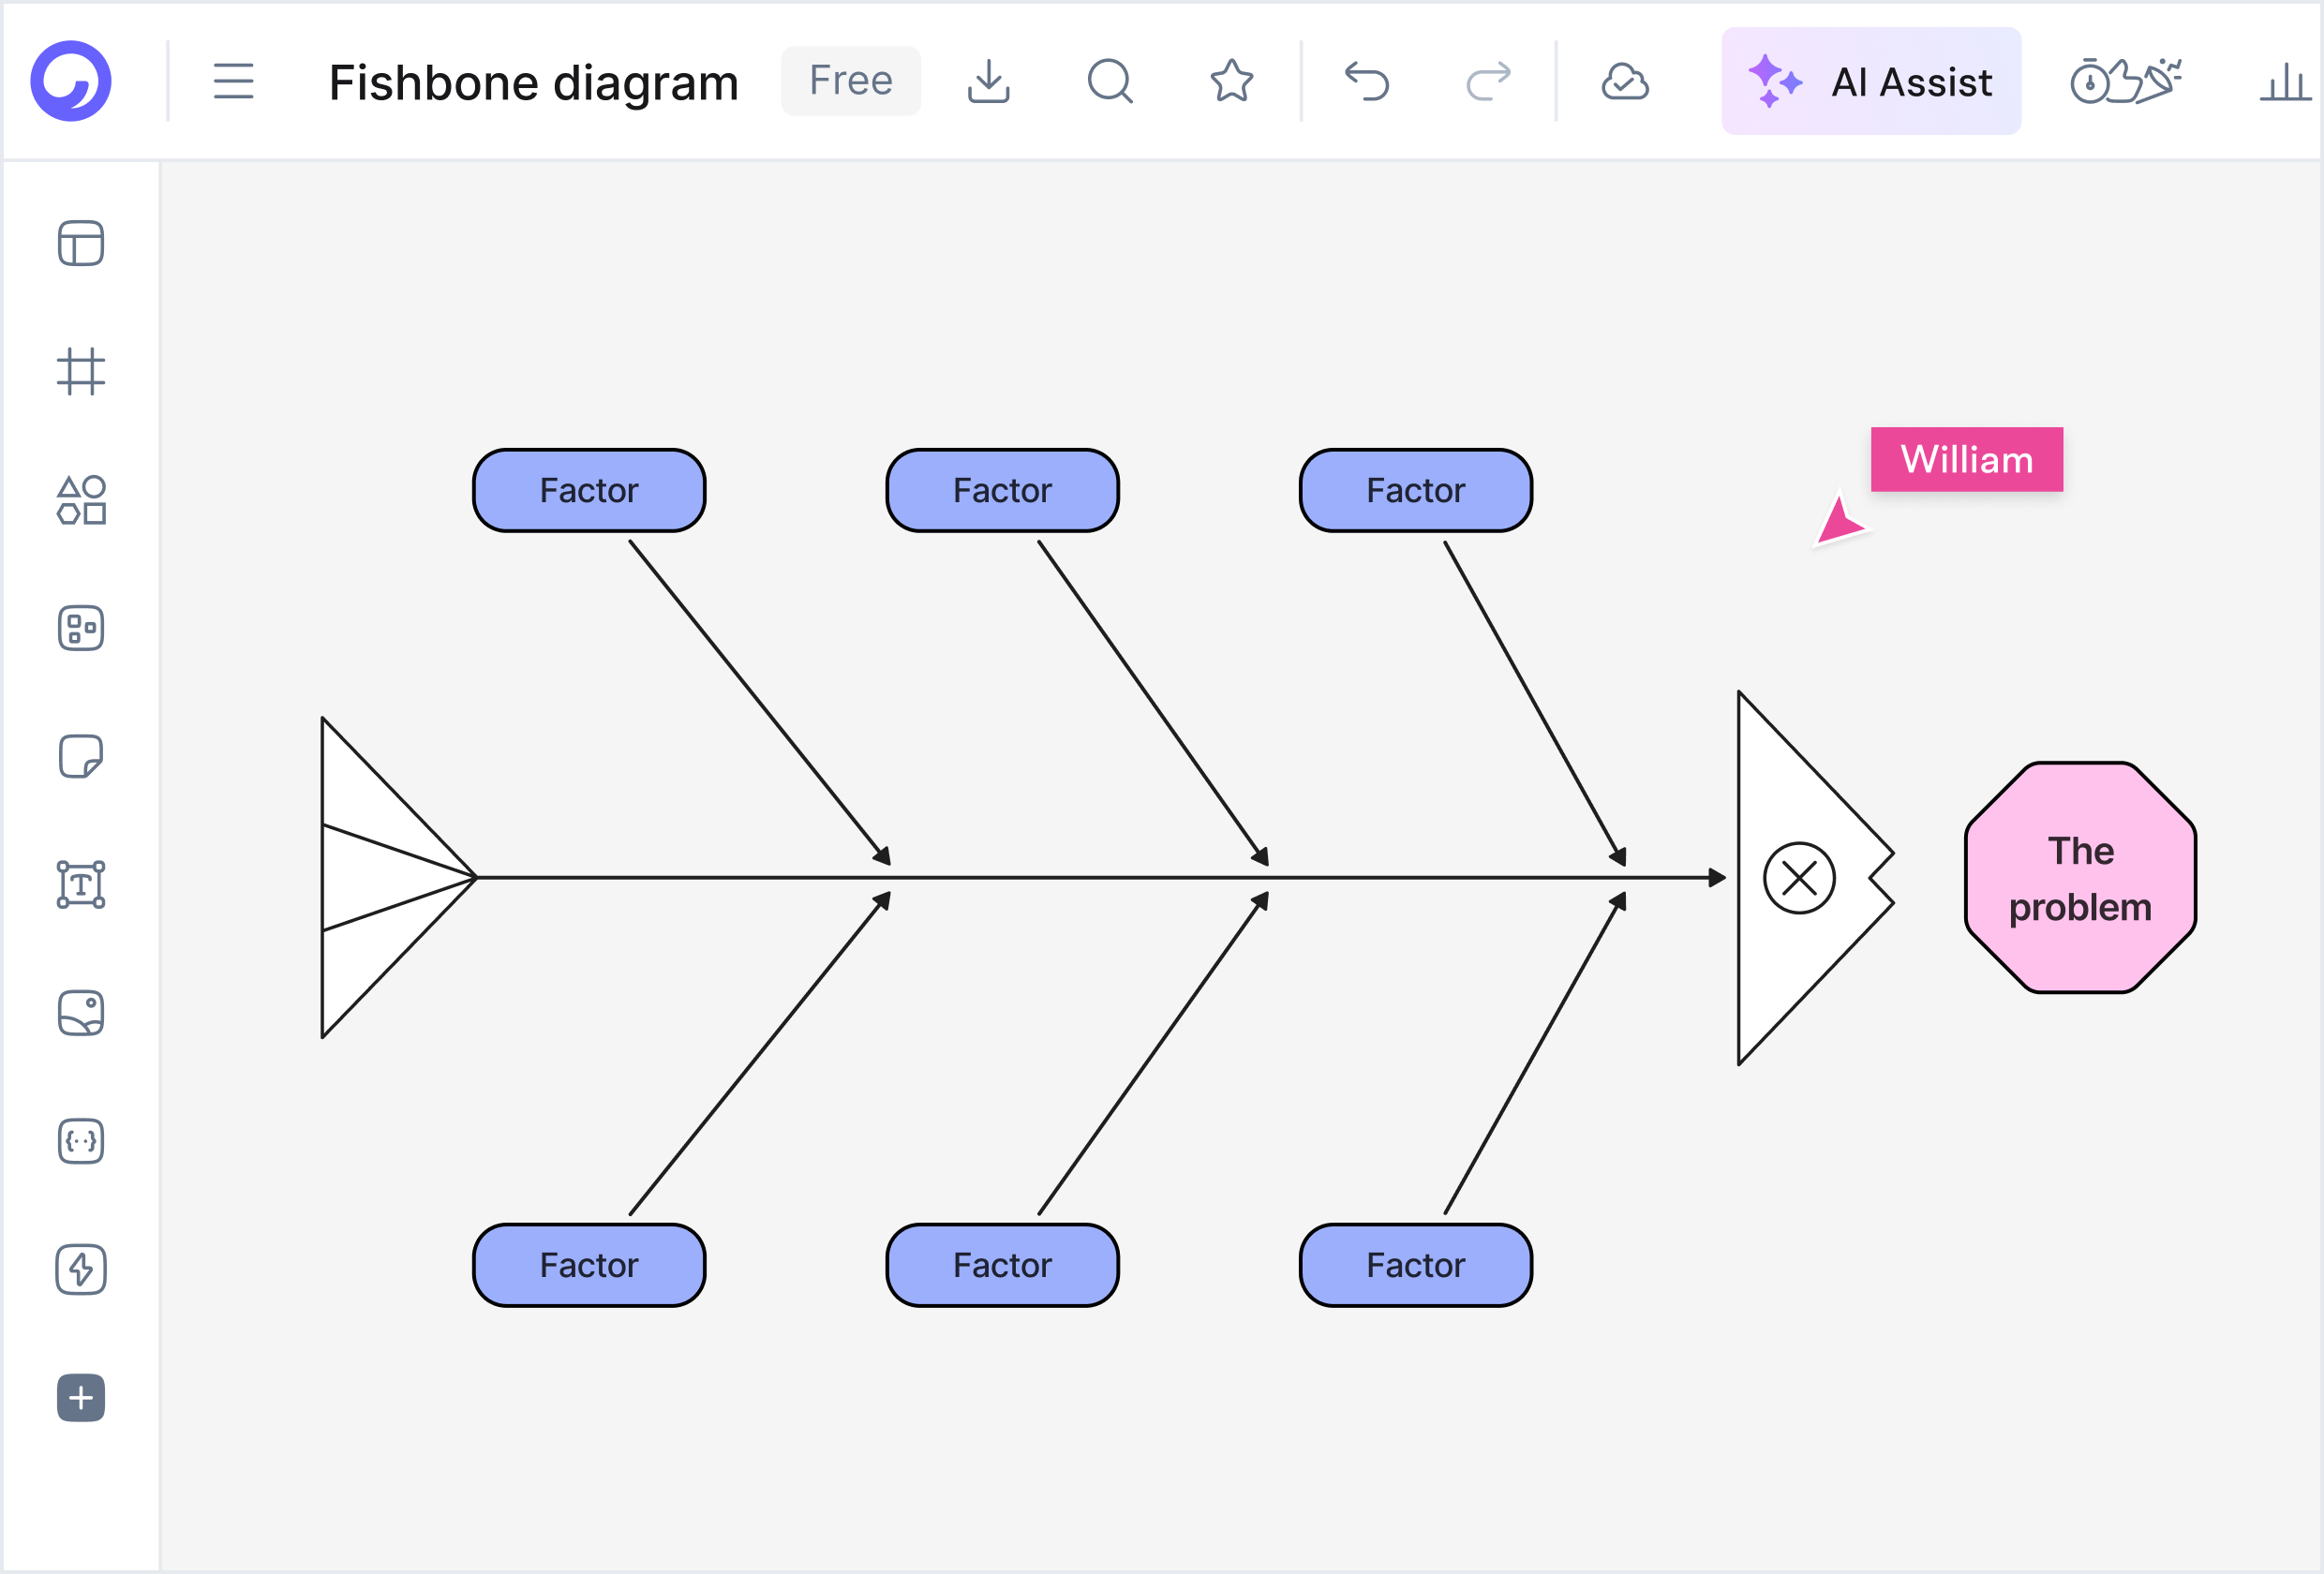Select the bottom-middle Factor box
This screenshot has width=2324, height=1574.
[1002, 1265]
